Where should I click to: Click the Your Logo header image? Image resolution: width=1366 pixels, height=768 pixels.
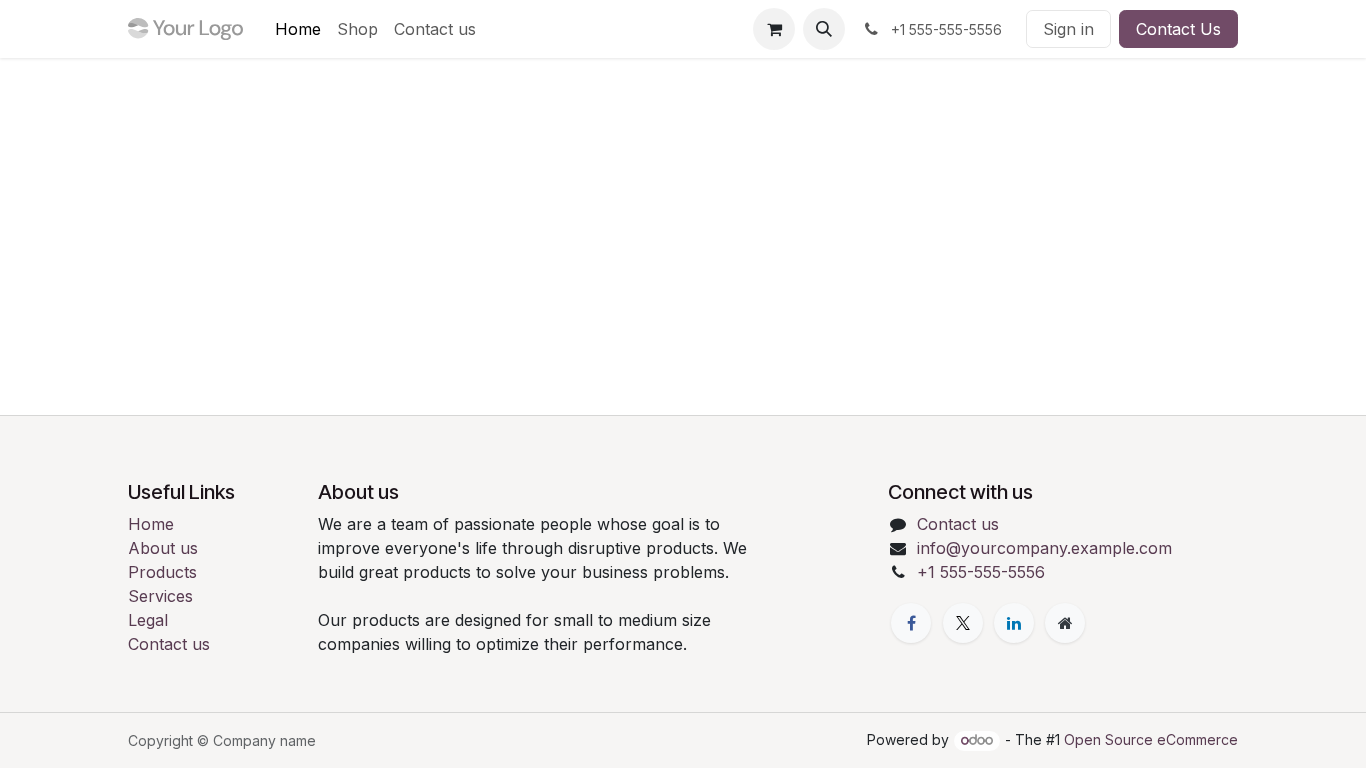click(186, 29)
